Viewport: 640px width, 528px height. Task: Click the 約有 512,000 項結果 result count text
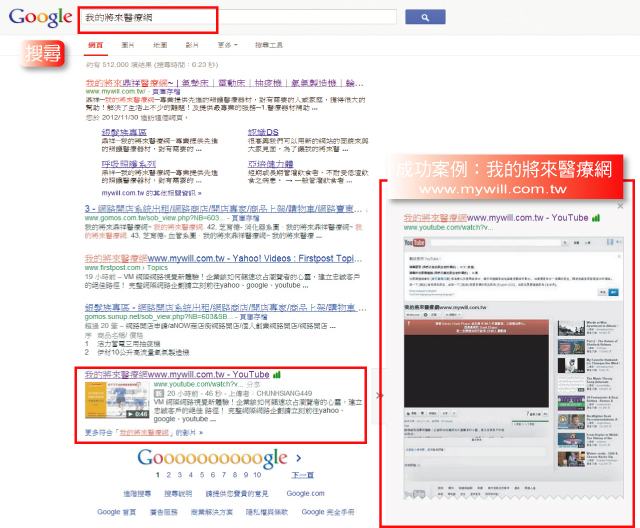click(152, 64)
